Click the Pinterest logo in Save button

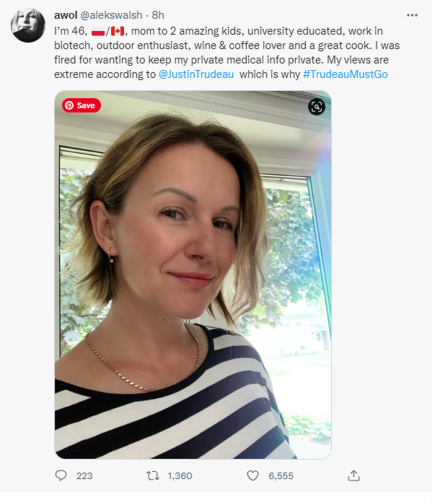click(x=69, y=105)
